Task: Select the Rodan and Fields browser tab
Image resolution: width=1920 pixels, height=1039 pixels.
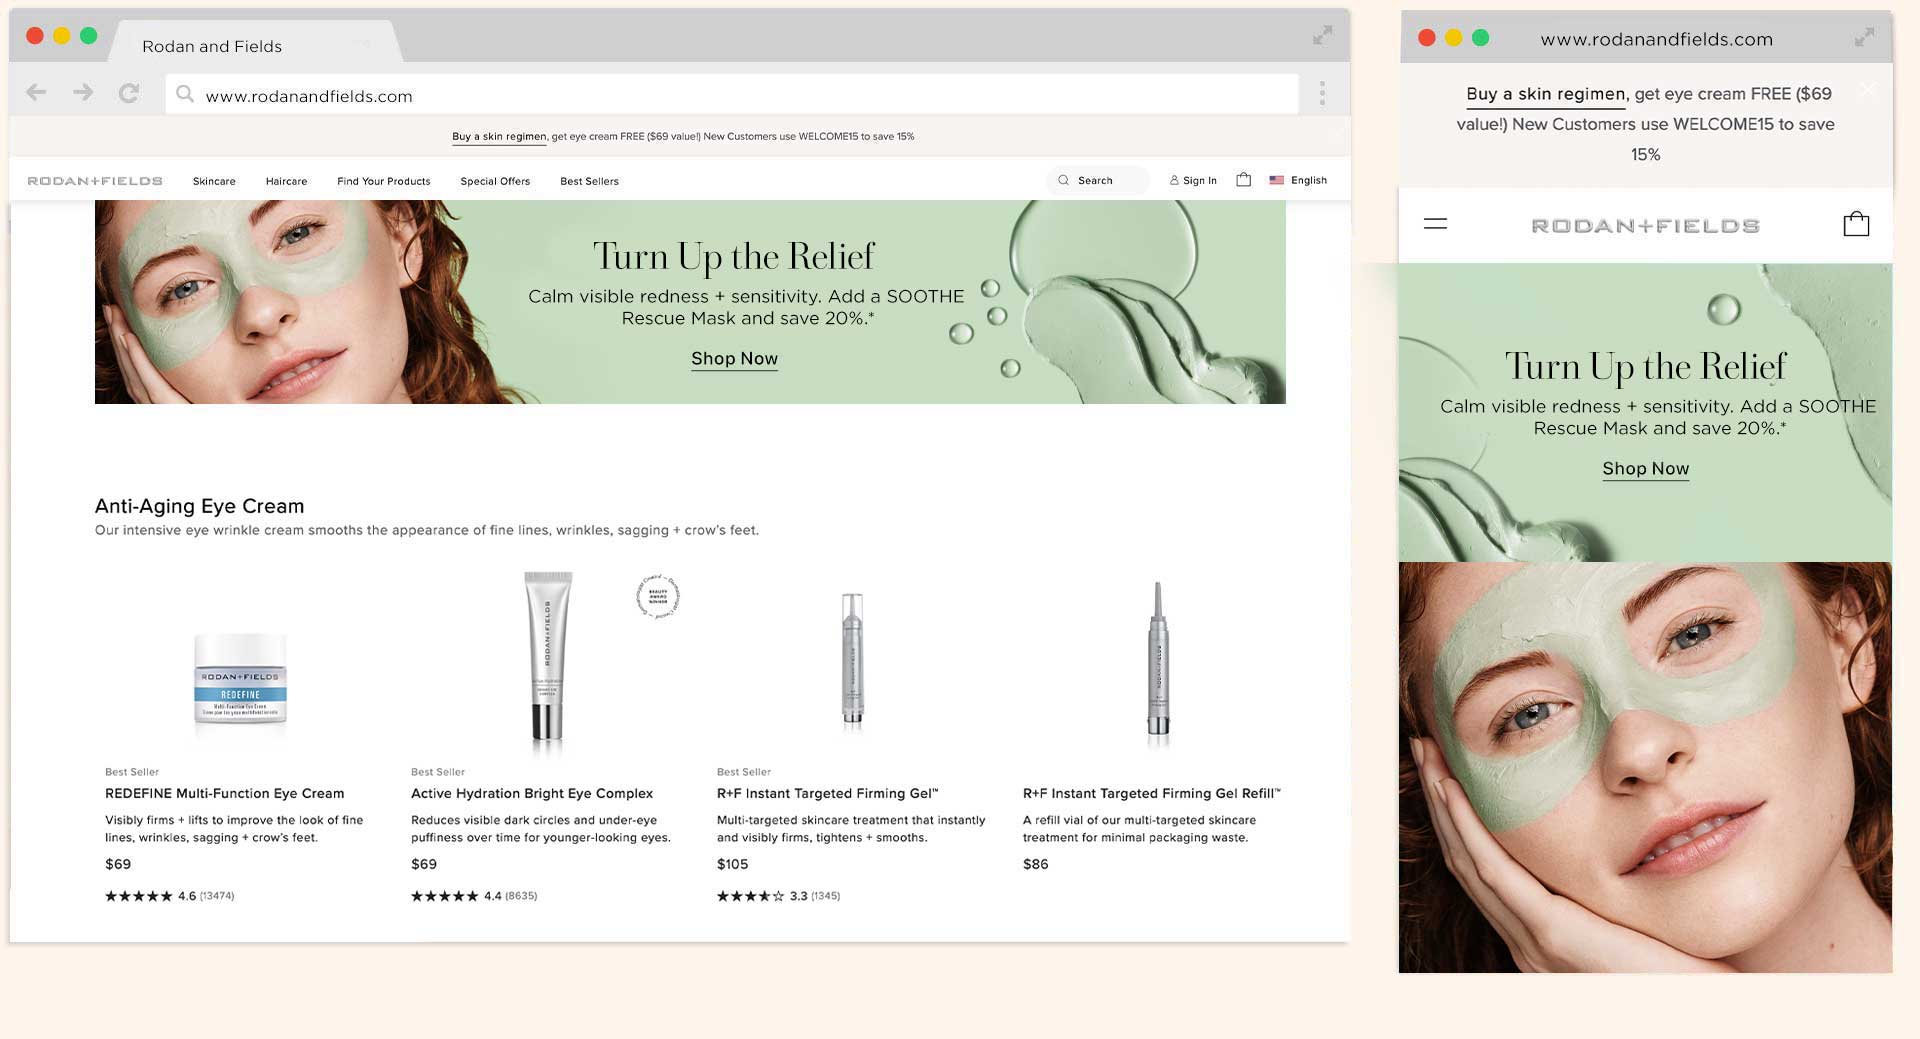Action: point(212,46)
